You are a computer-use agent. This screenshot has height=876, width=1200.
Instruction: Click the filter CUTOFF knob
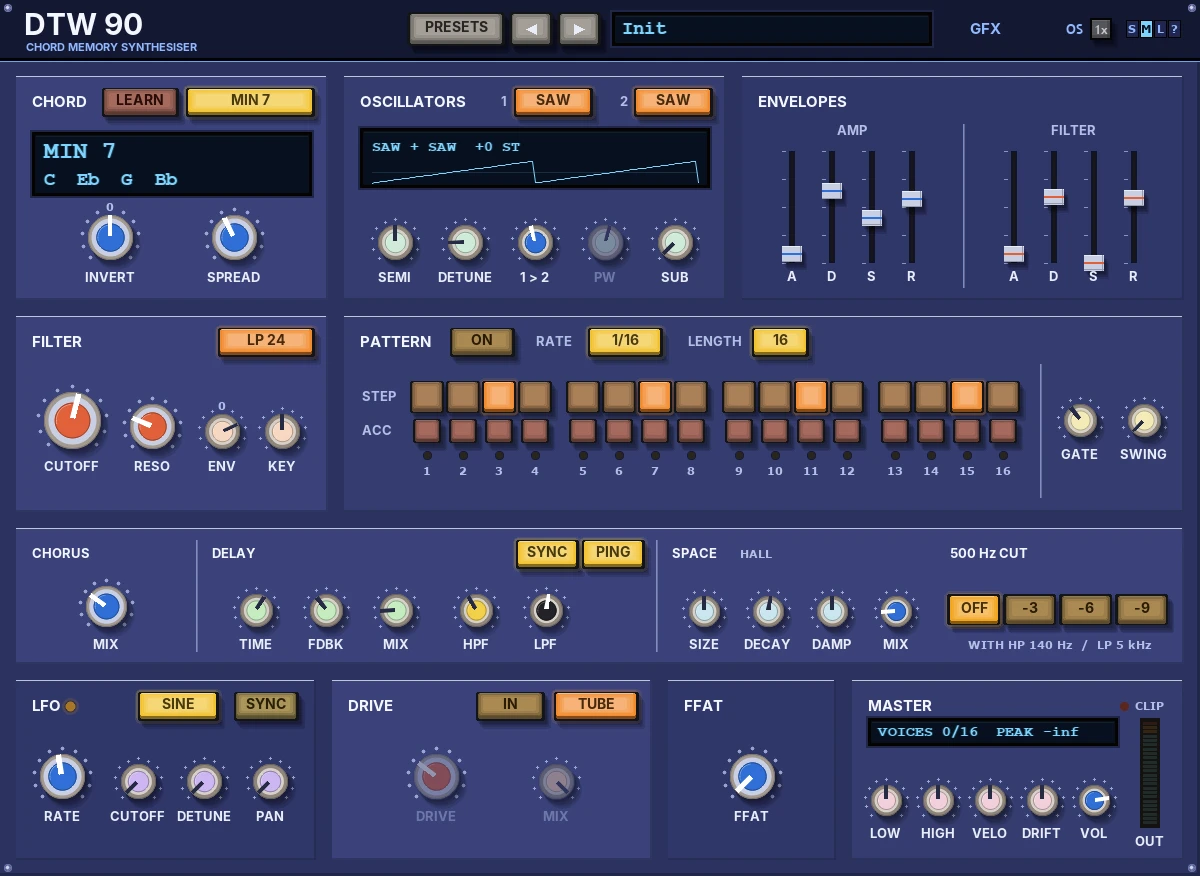tap(72, 420)
